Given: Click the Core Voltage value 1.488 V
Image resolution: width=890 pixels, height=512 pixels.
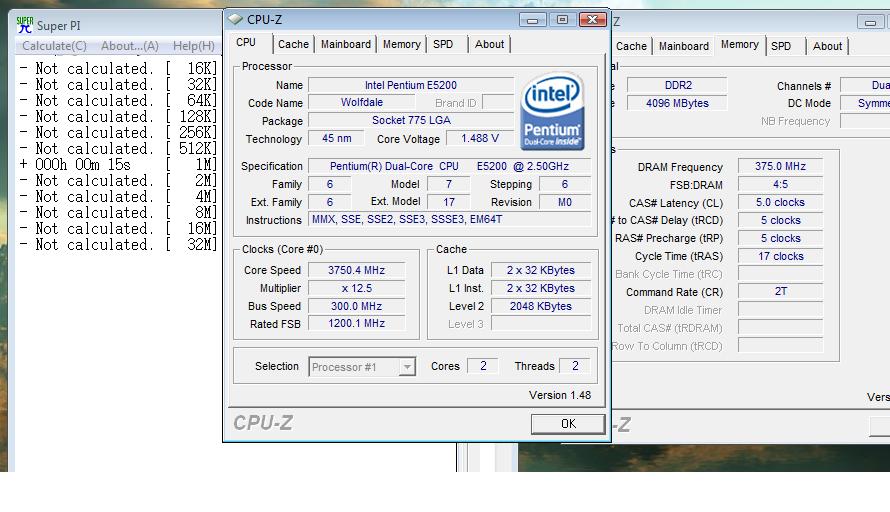Looking at the screenshot, I should pos(480,139).
